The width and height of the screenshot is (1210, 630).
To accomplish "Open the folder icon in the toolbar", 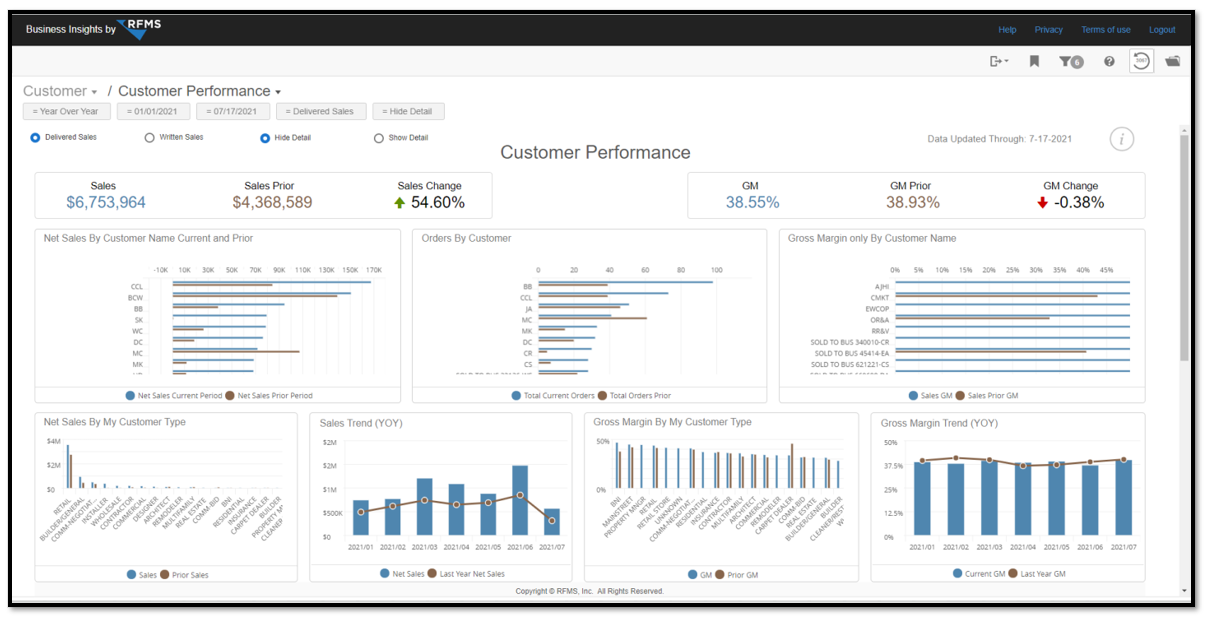I will (1173, 62).
